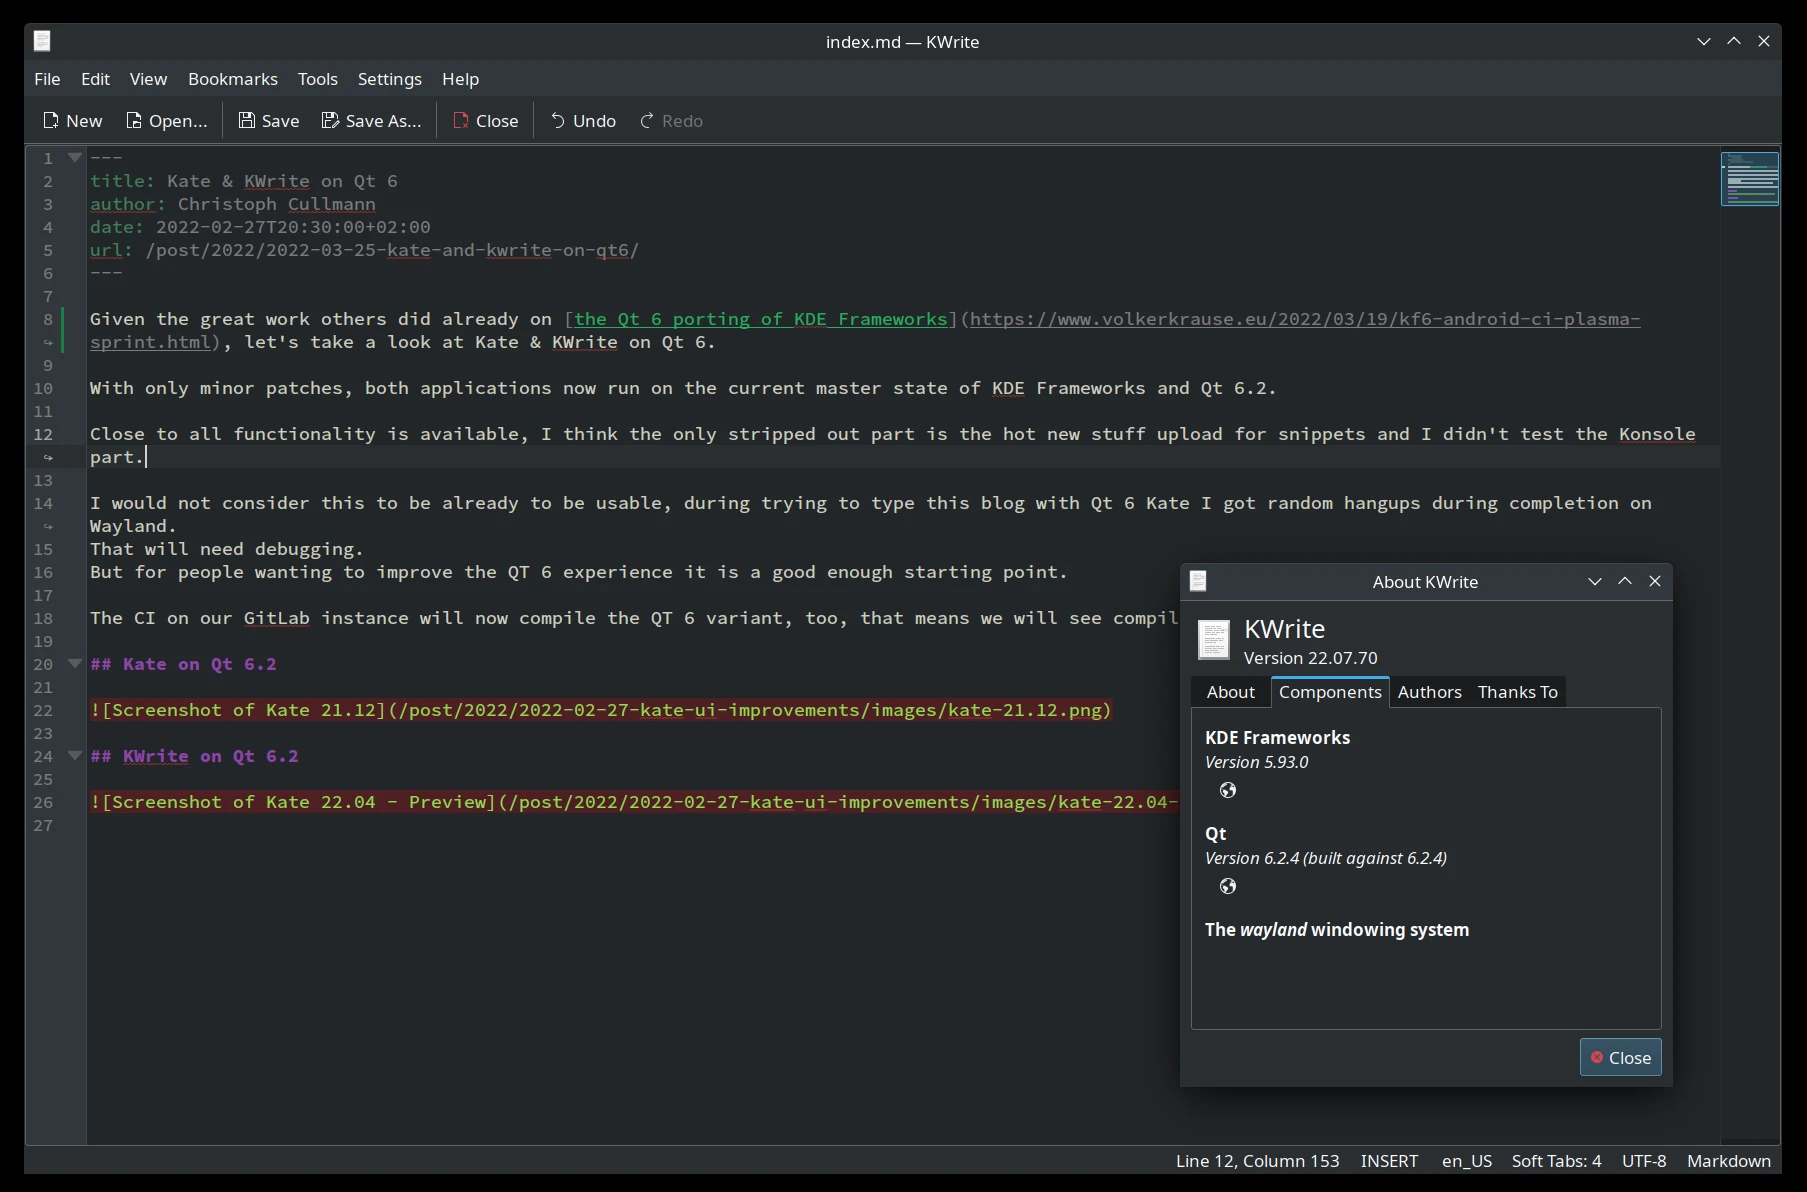Click the date line 2022-02-27T20:30:00+02:00
Viewport: 1807px width, 1192px height.
coord(260,227)
